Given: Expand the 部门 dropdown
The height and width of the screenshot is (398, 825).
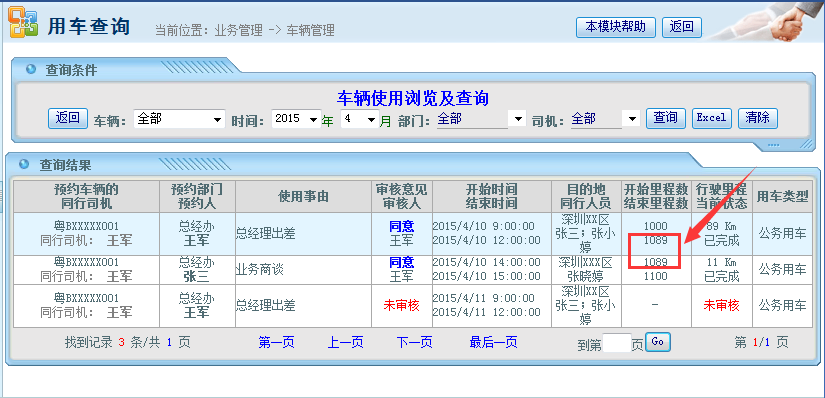Looking at the screenshot, I should 481,118.
